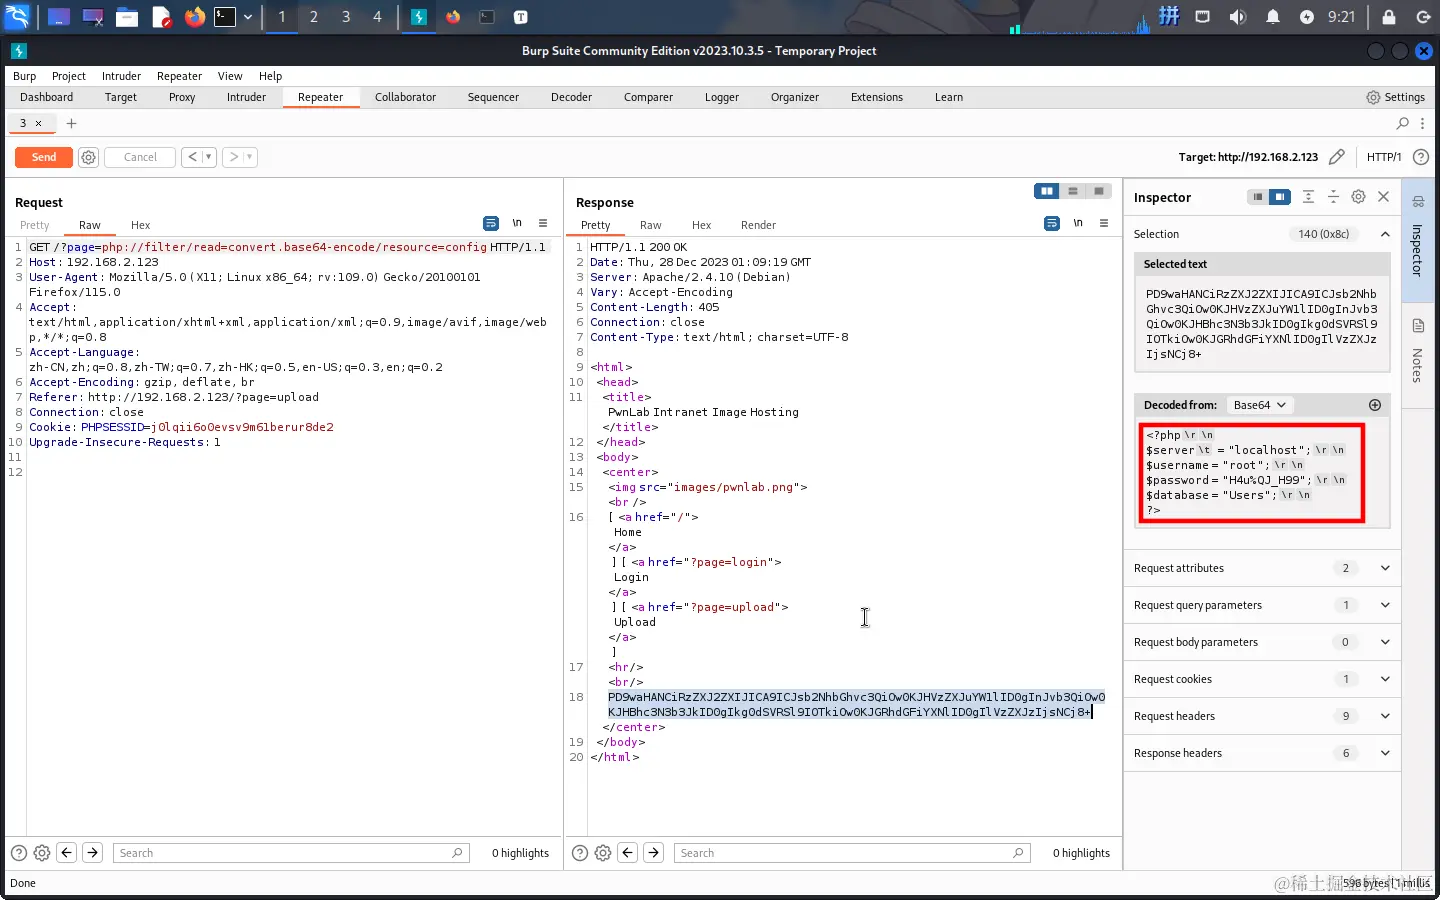
Task: Open terminal emulator from Kali panel
Action: click(x=226, y=17)
